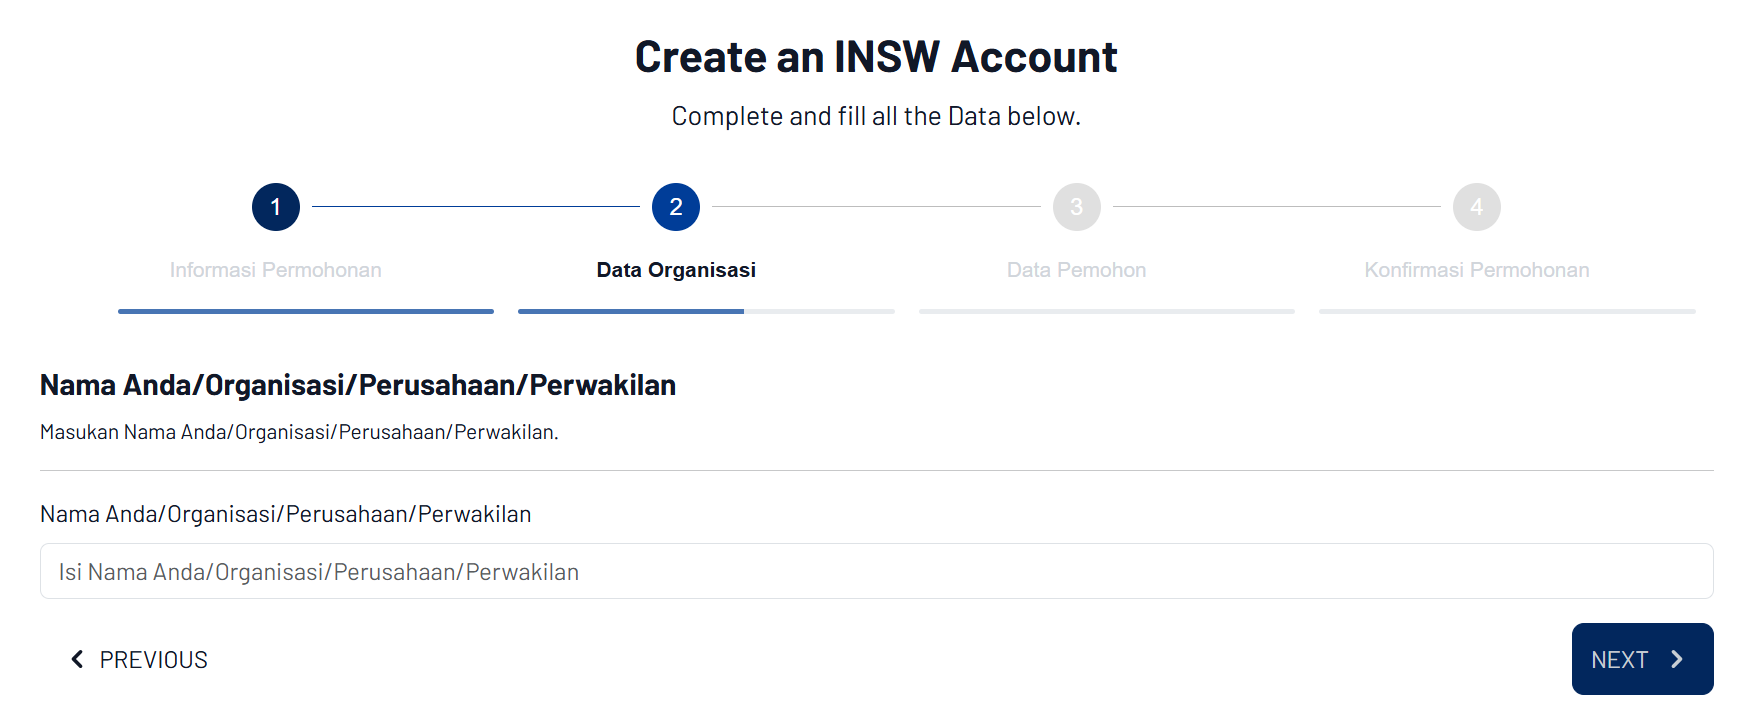Click the field label above the name input

click(285, 514)
